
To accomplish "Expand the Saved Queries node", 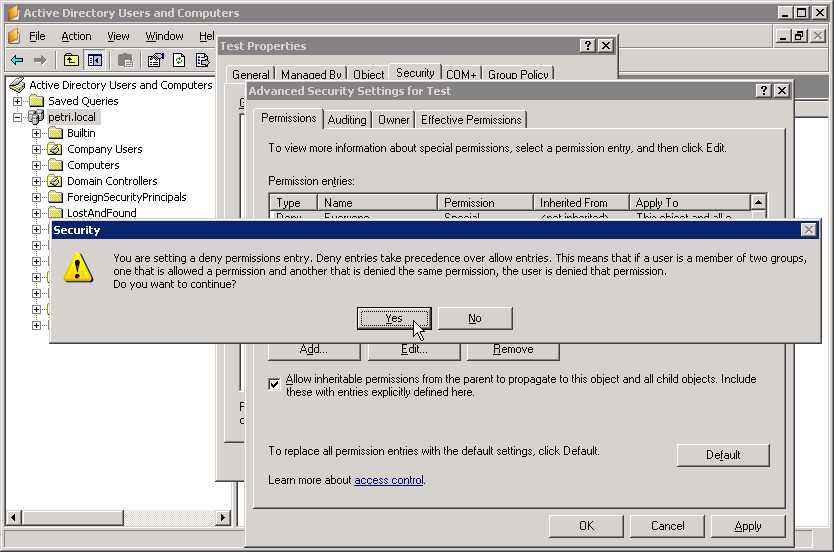I will [x=18, y=101].
